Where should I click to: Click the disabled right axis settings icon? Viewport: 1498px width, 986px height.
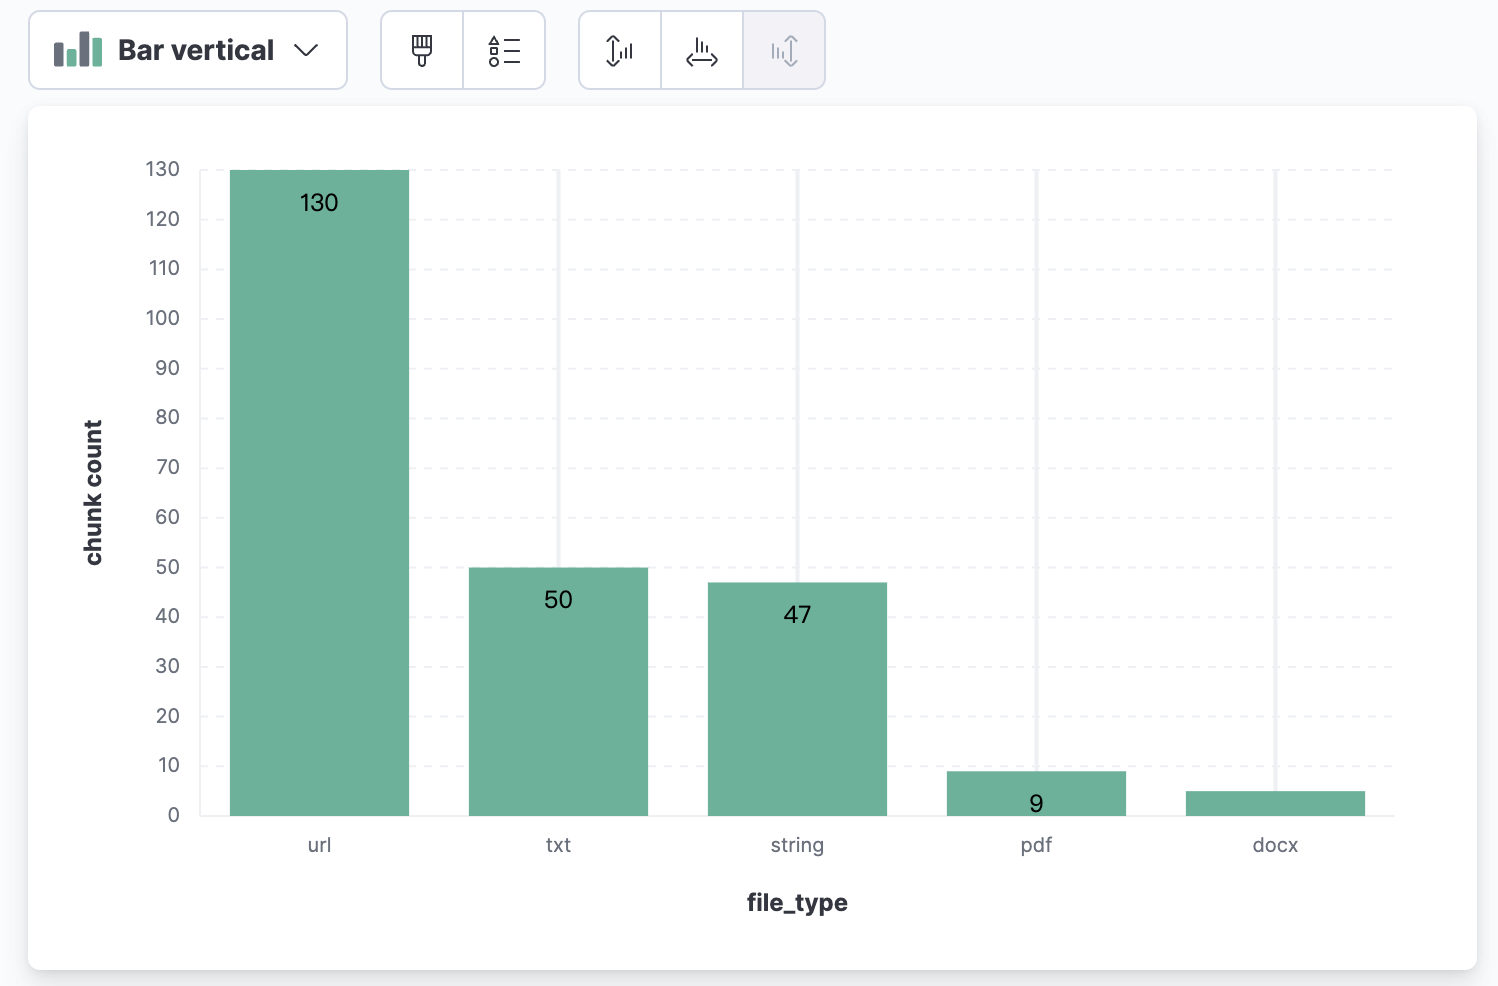tap(784, 50)
